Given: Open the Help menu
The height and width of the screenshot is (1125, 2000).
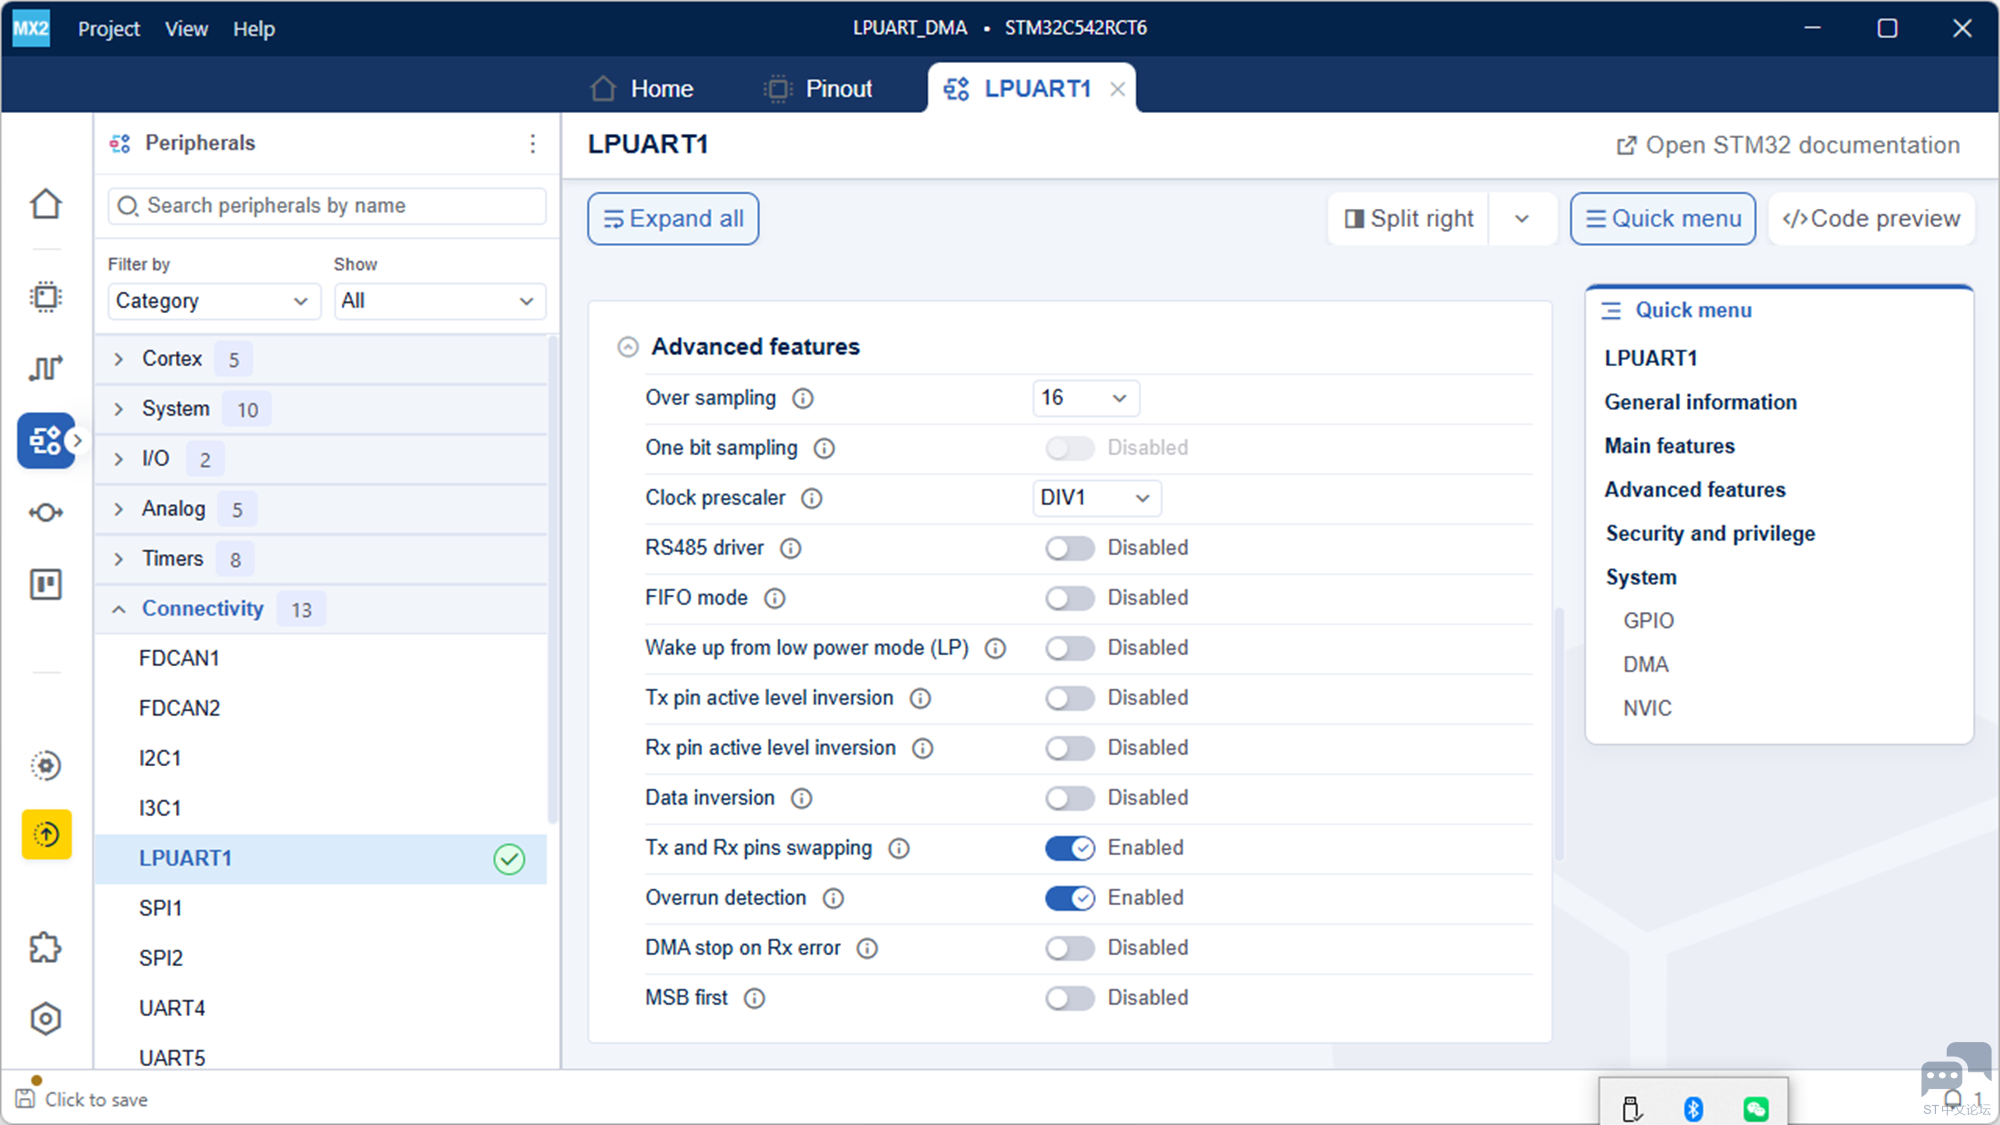Looking at the screenshot, I should coord(254,29).
